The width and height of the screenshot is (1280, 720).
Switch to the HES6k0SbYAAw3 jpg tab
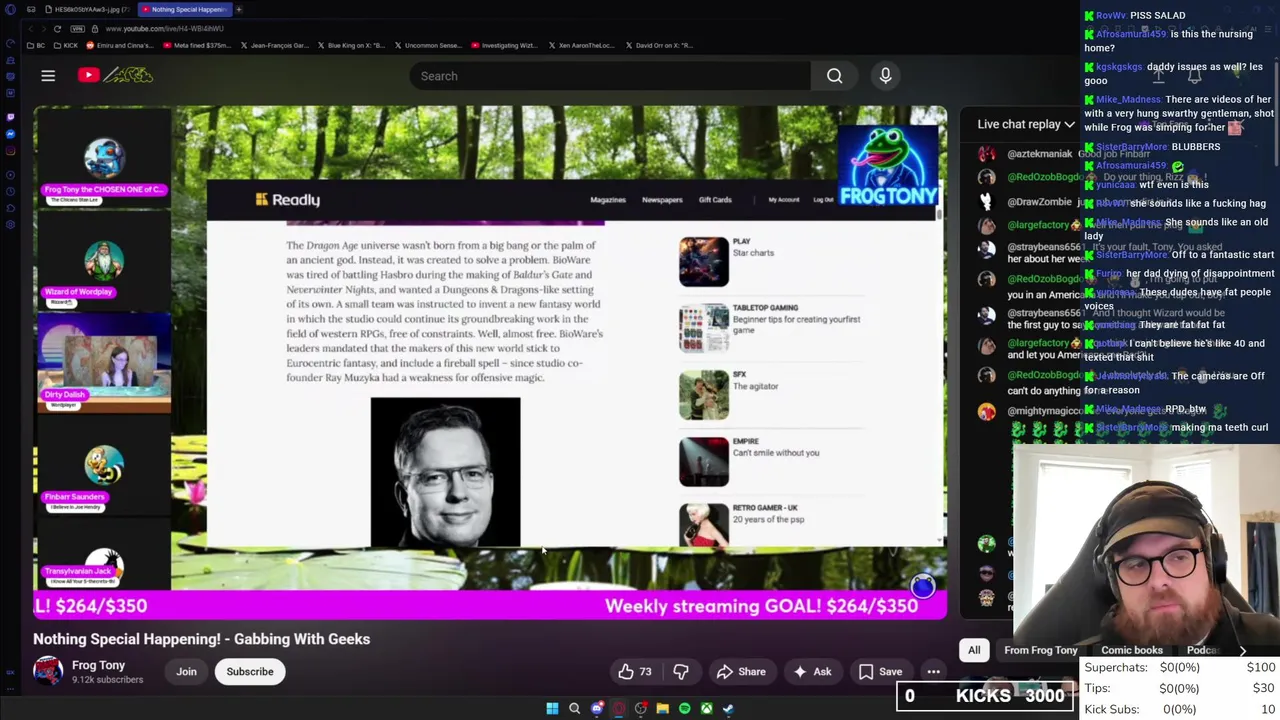pyautogui.click(x=88, y=9)
